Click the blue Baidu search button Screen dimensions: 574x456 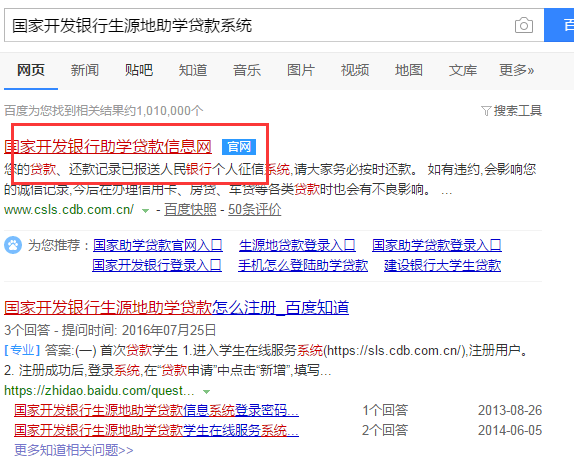559,25
